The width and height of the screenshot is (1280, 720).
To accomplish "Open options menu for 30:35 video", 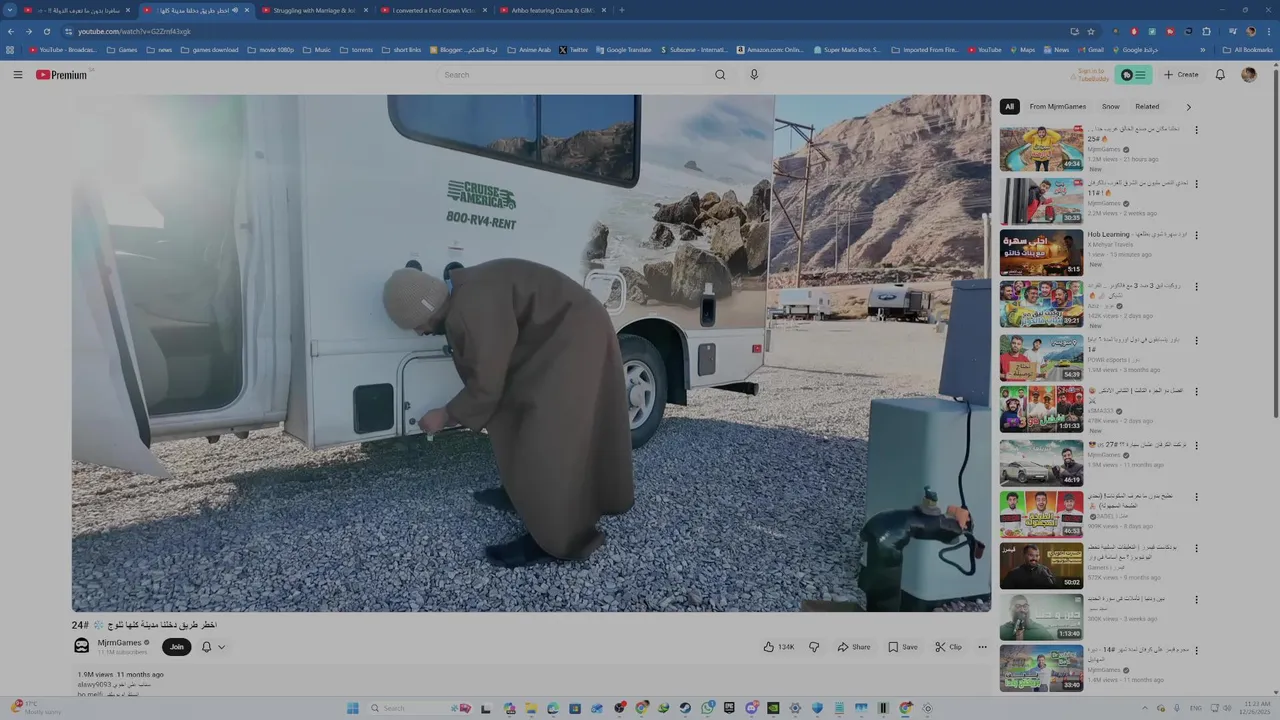I will click(x=1196, y=184).
